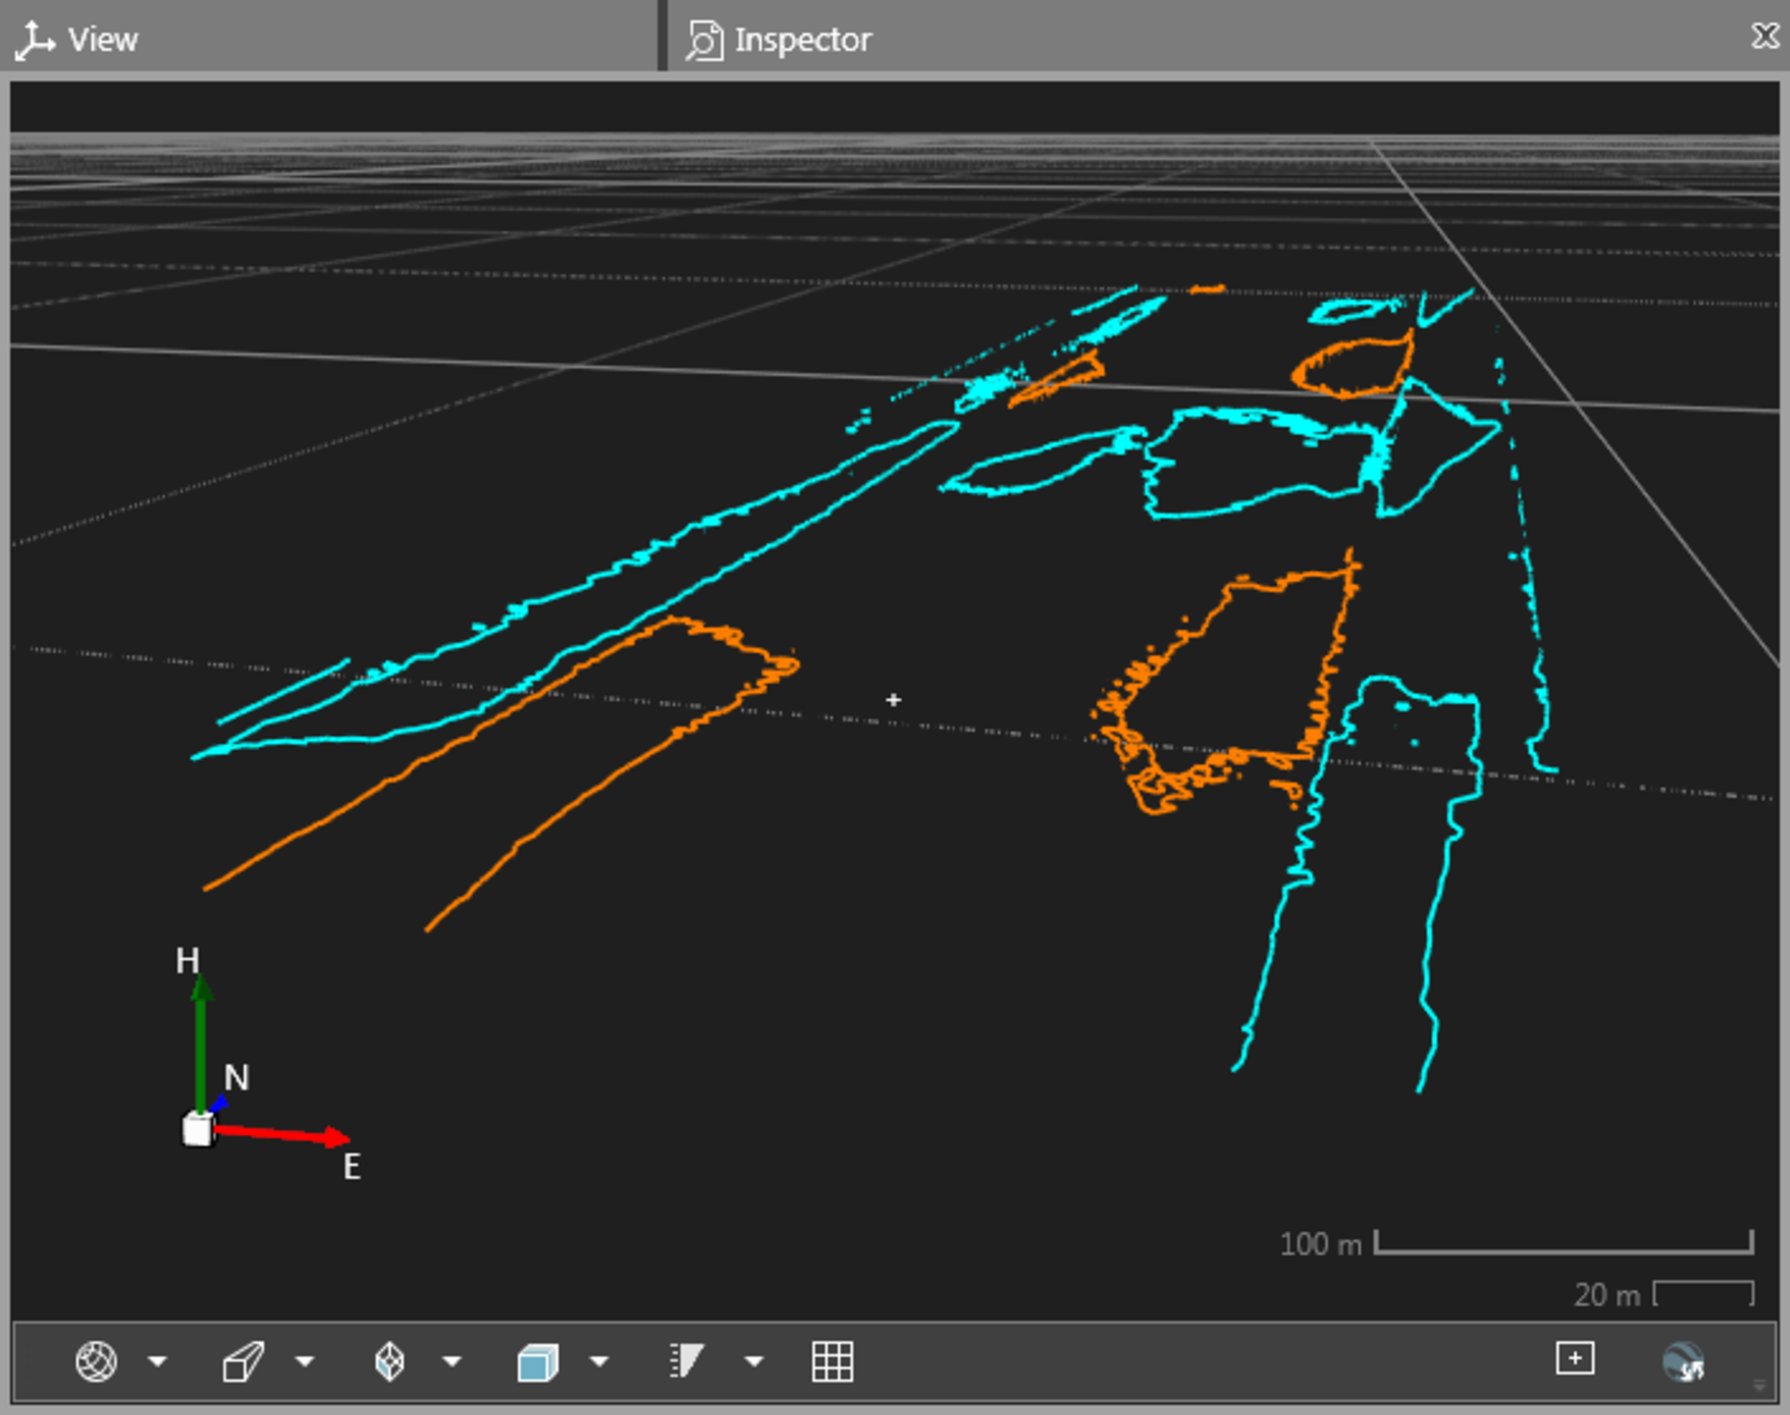Click the white cube at gizmo origin

coord(198,1130)
